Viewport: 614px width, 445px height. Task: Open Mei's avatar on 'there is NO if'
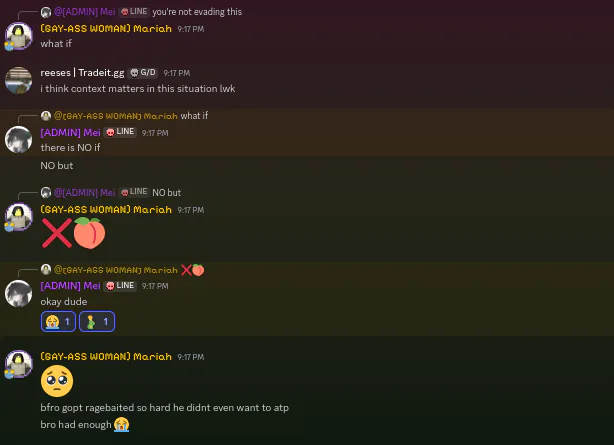(18, 139)
